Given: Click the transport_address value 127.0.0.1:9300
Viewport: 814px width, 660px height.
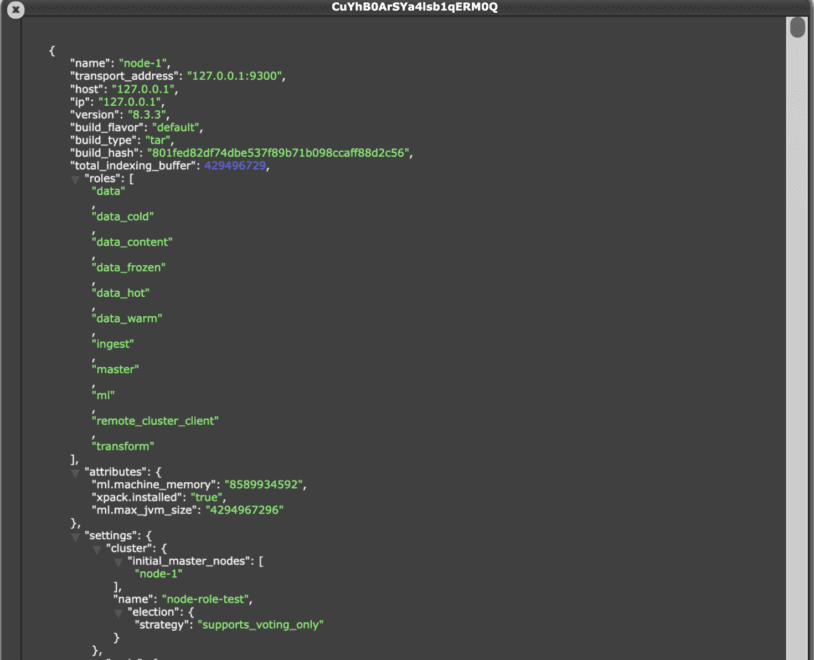Looking at the screenshot, I should click(234, 76).
